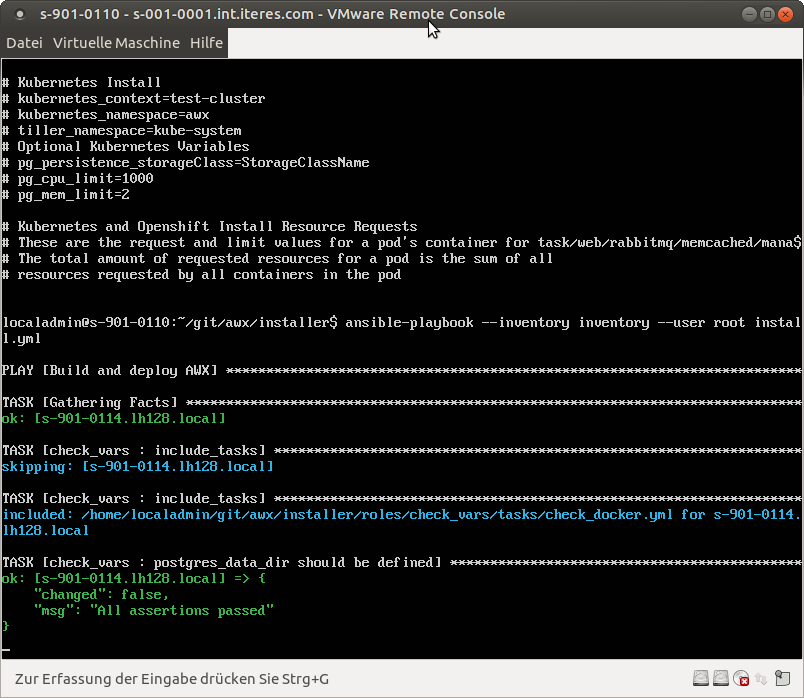Click the 'pg_mem_limit=2' line
804x698 pixels.
[x=66, y=194]
